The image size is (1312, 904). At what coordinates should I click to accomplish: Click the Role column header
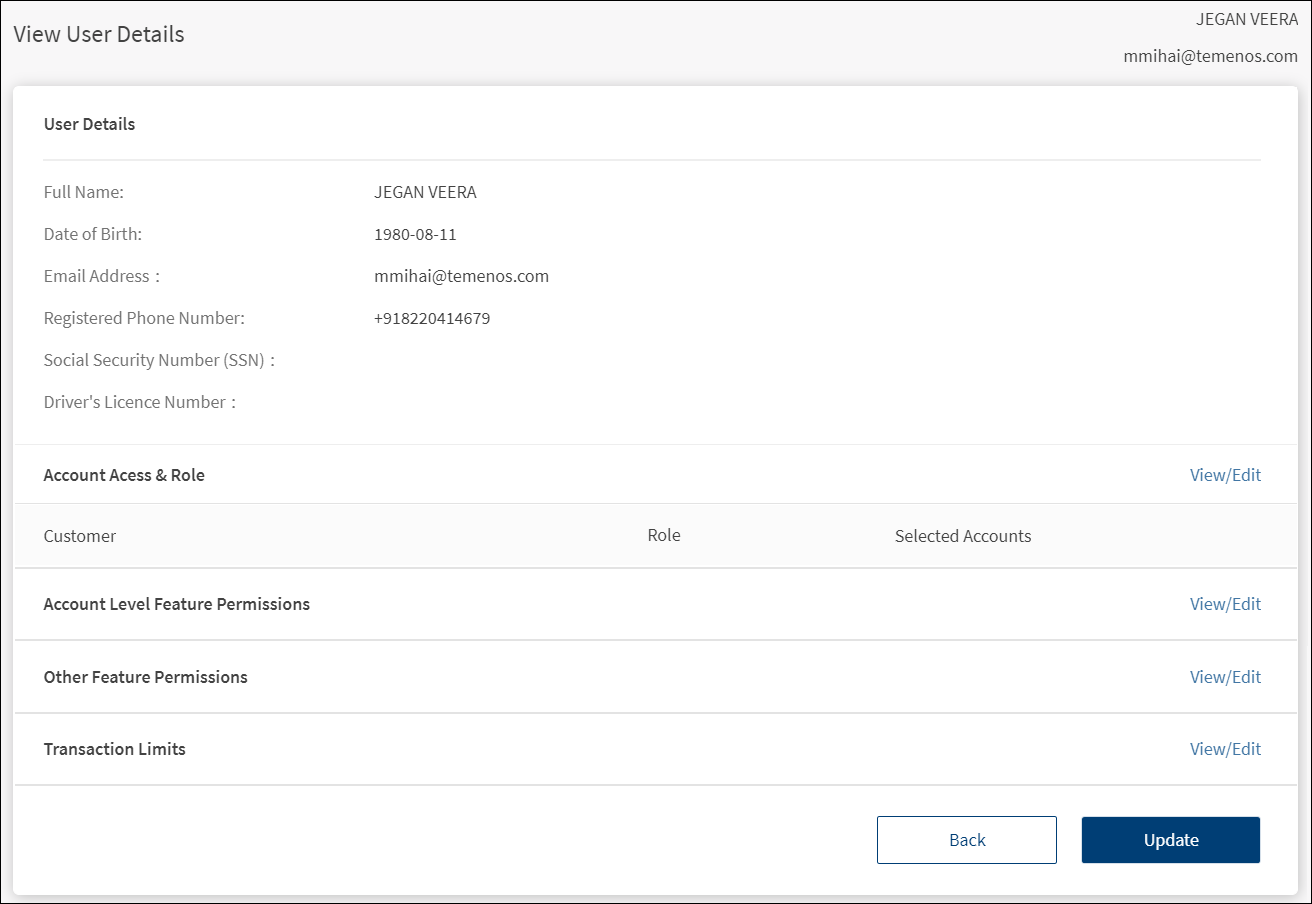pyautogui.click(x=664, y=535)
